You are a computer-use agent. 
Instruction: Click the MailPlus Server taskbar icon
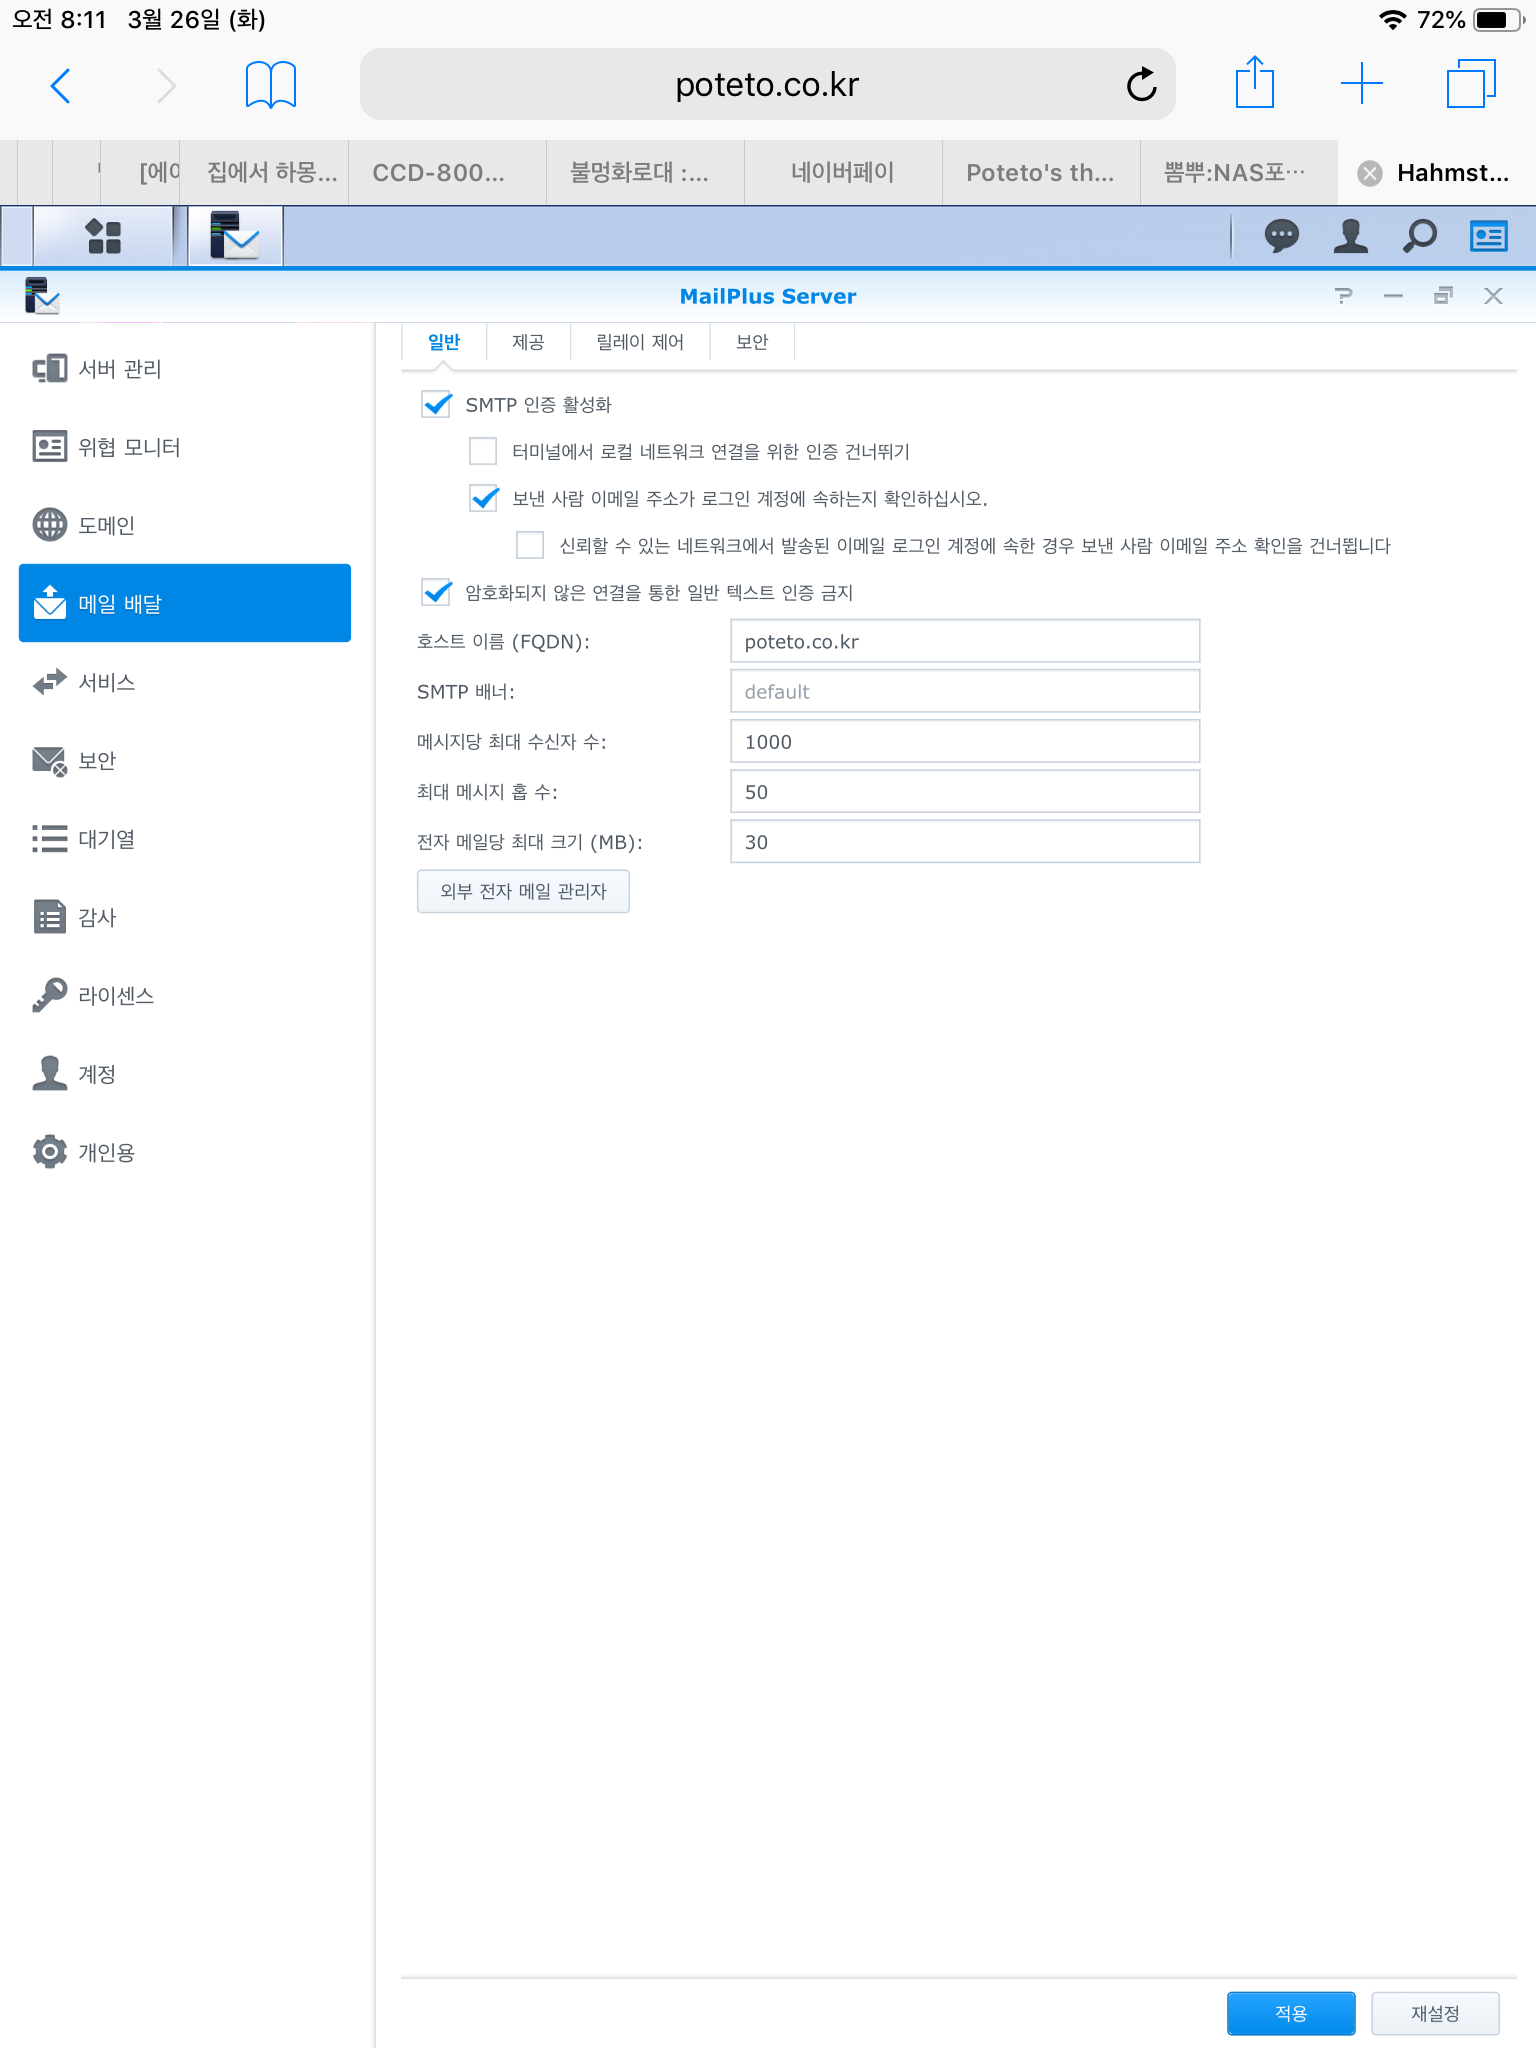[x=235, y=237]
